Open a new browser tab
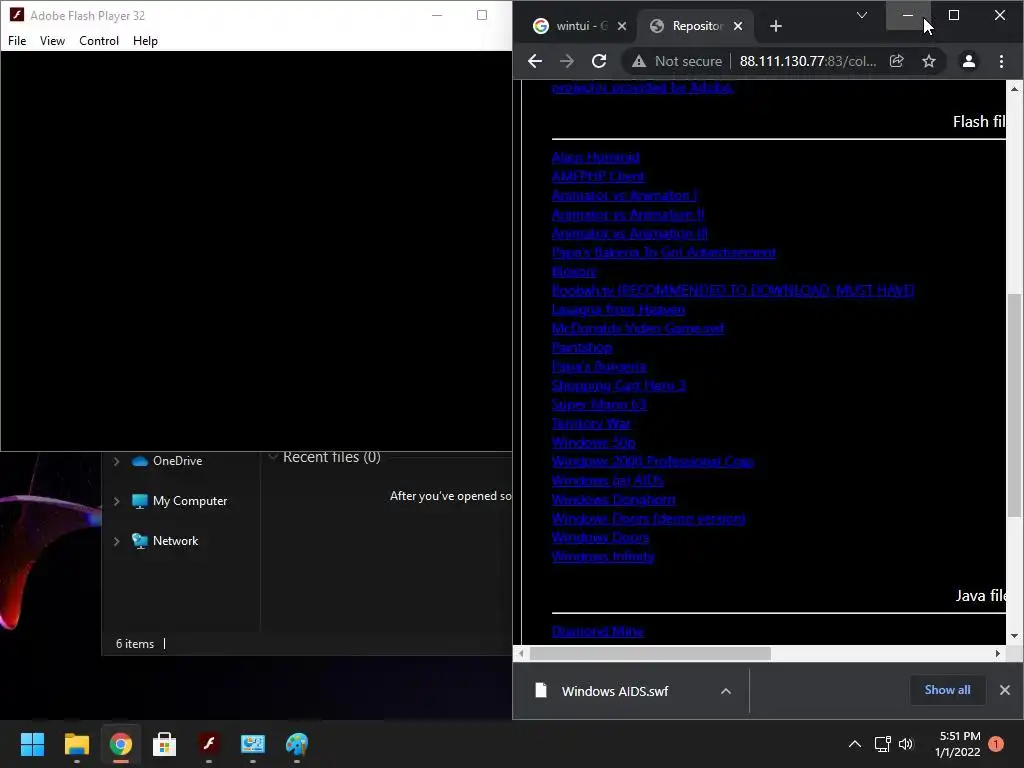The image size is (1024, 768). [x=775, y=26]
